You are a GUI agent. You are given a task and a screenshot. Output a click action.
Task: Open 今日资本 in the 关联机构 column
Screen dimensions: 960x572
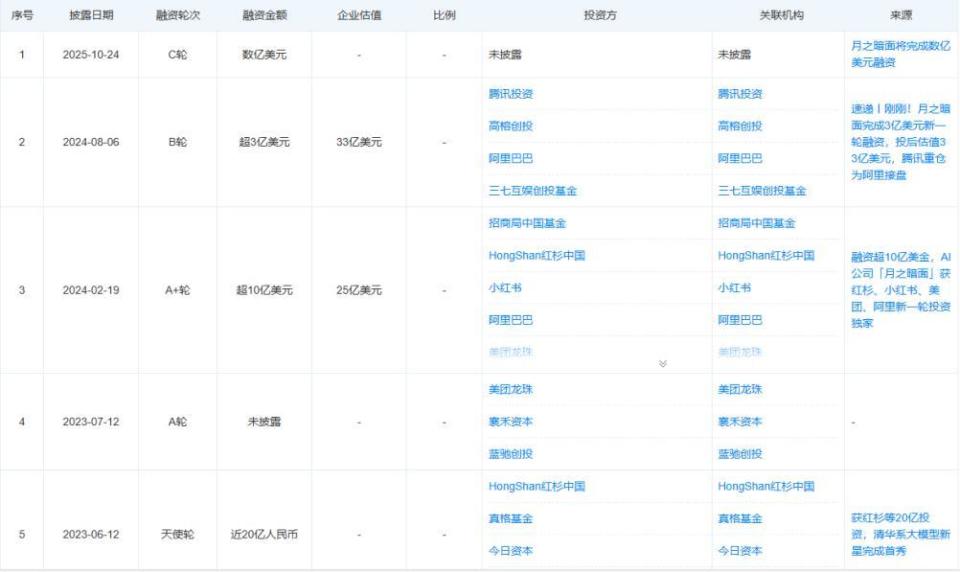coord(740,551)
